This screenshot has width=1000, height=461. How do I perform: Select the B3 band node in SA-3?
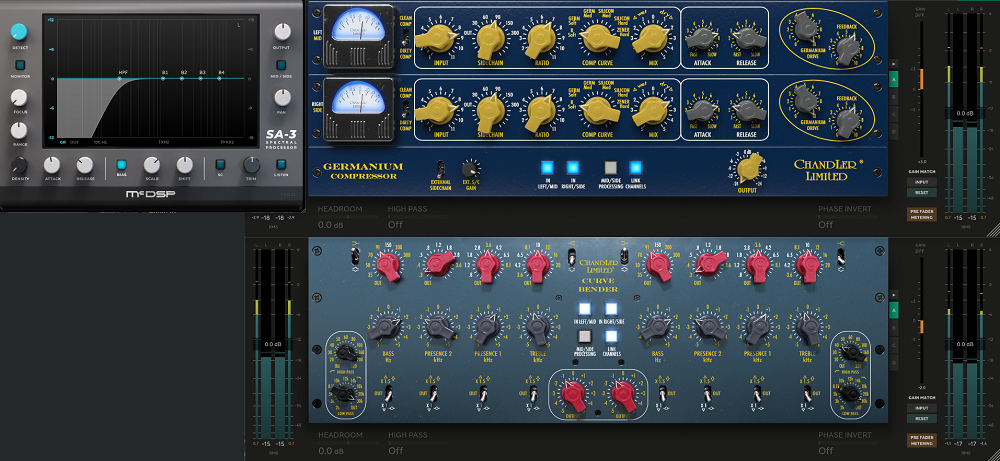point(202,78)
